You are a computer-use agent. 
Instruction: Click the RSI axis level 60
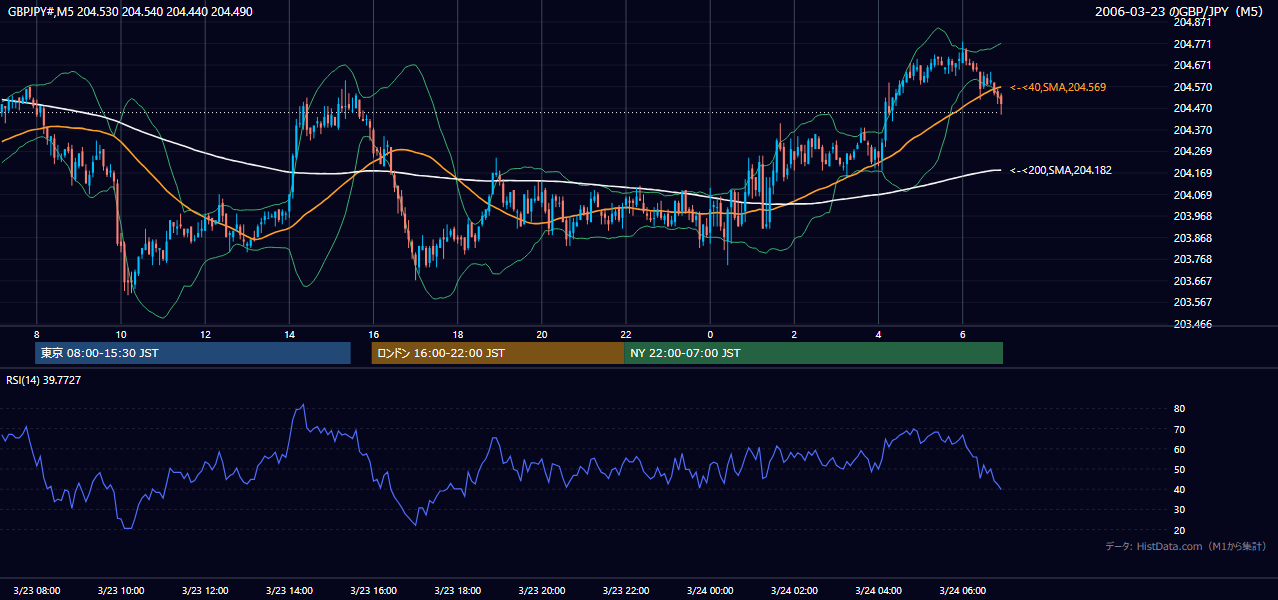(x=1179, y=449)
